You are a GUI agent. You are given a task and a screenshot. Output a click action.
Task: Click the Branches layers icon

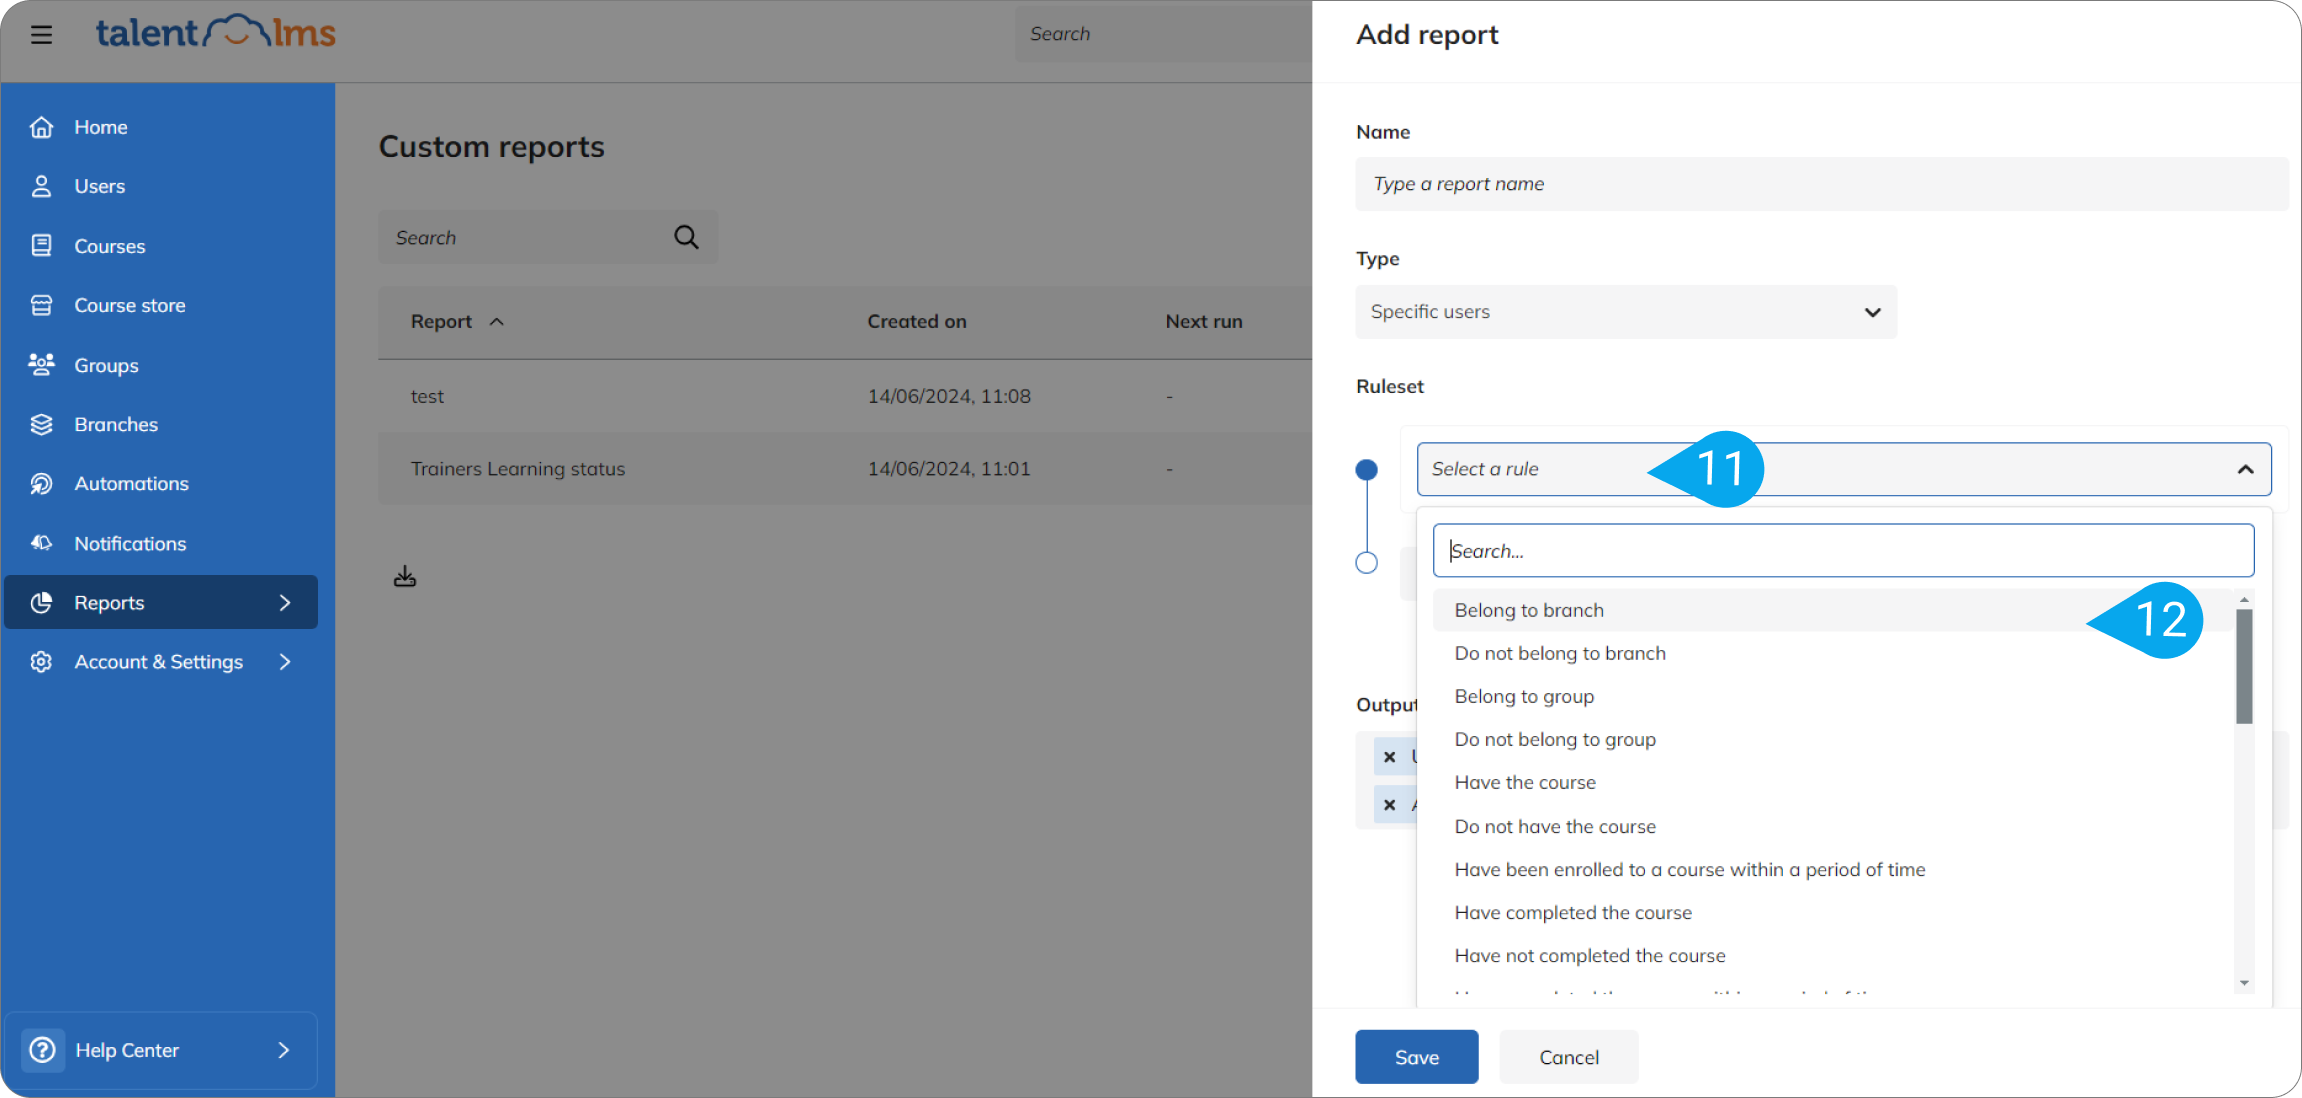[x=41, y=424]
